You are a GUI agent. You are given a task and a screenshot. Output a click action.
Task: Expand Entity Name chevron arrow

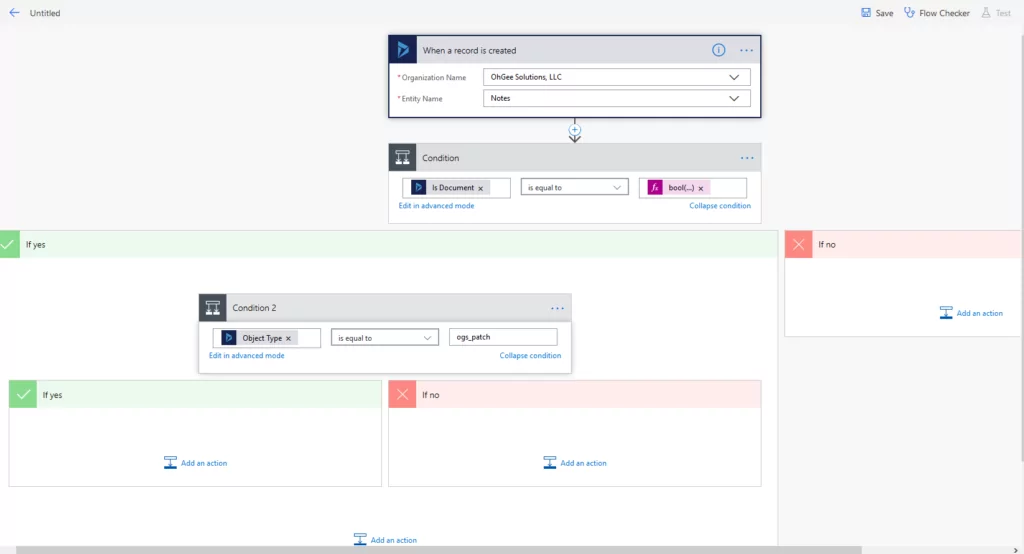(734, 99)
